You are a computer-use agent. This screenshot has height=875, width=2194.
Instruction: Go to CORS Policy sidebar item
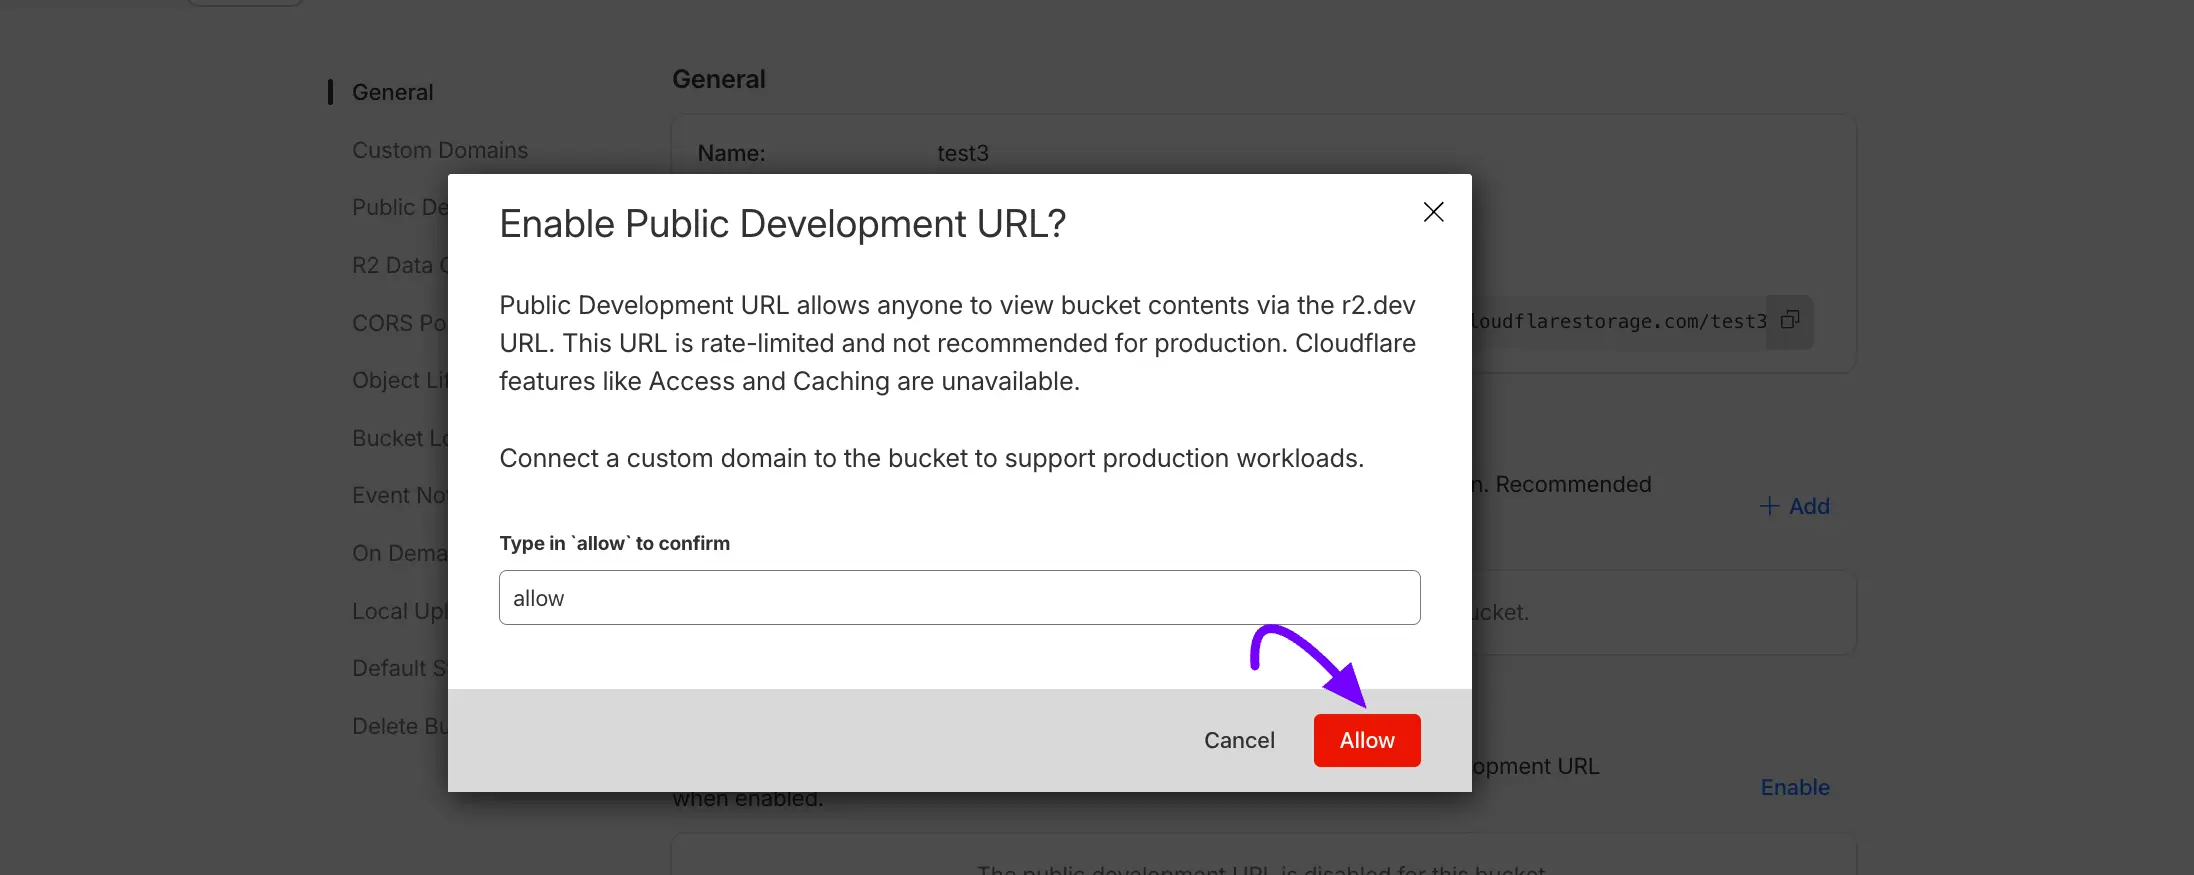pos(398,323)
